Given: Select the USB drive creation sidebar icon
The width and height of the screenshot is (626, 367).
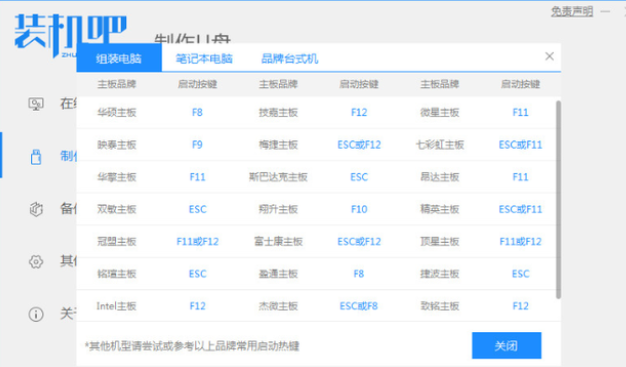Looking at the screenshot, I should coord(36,157).
